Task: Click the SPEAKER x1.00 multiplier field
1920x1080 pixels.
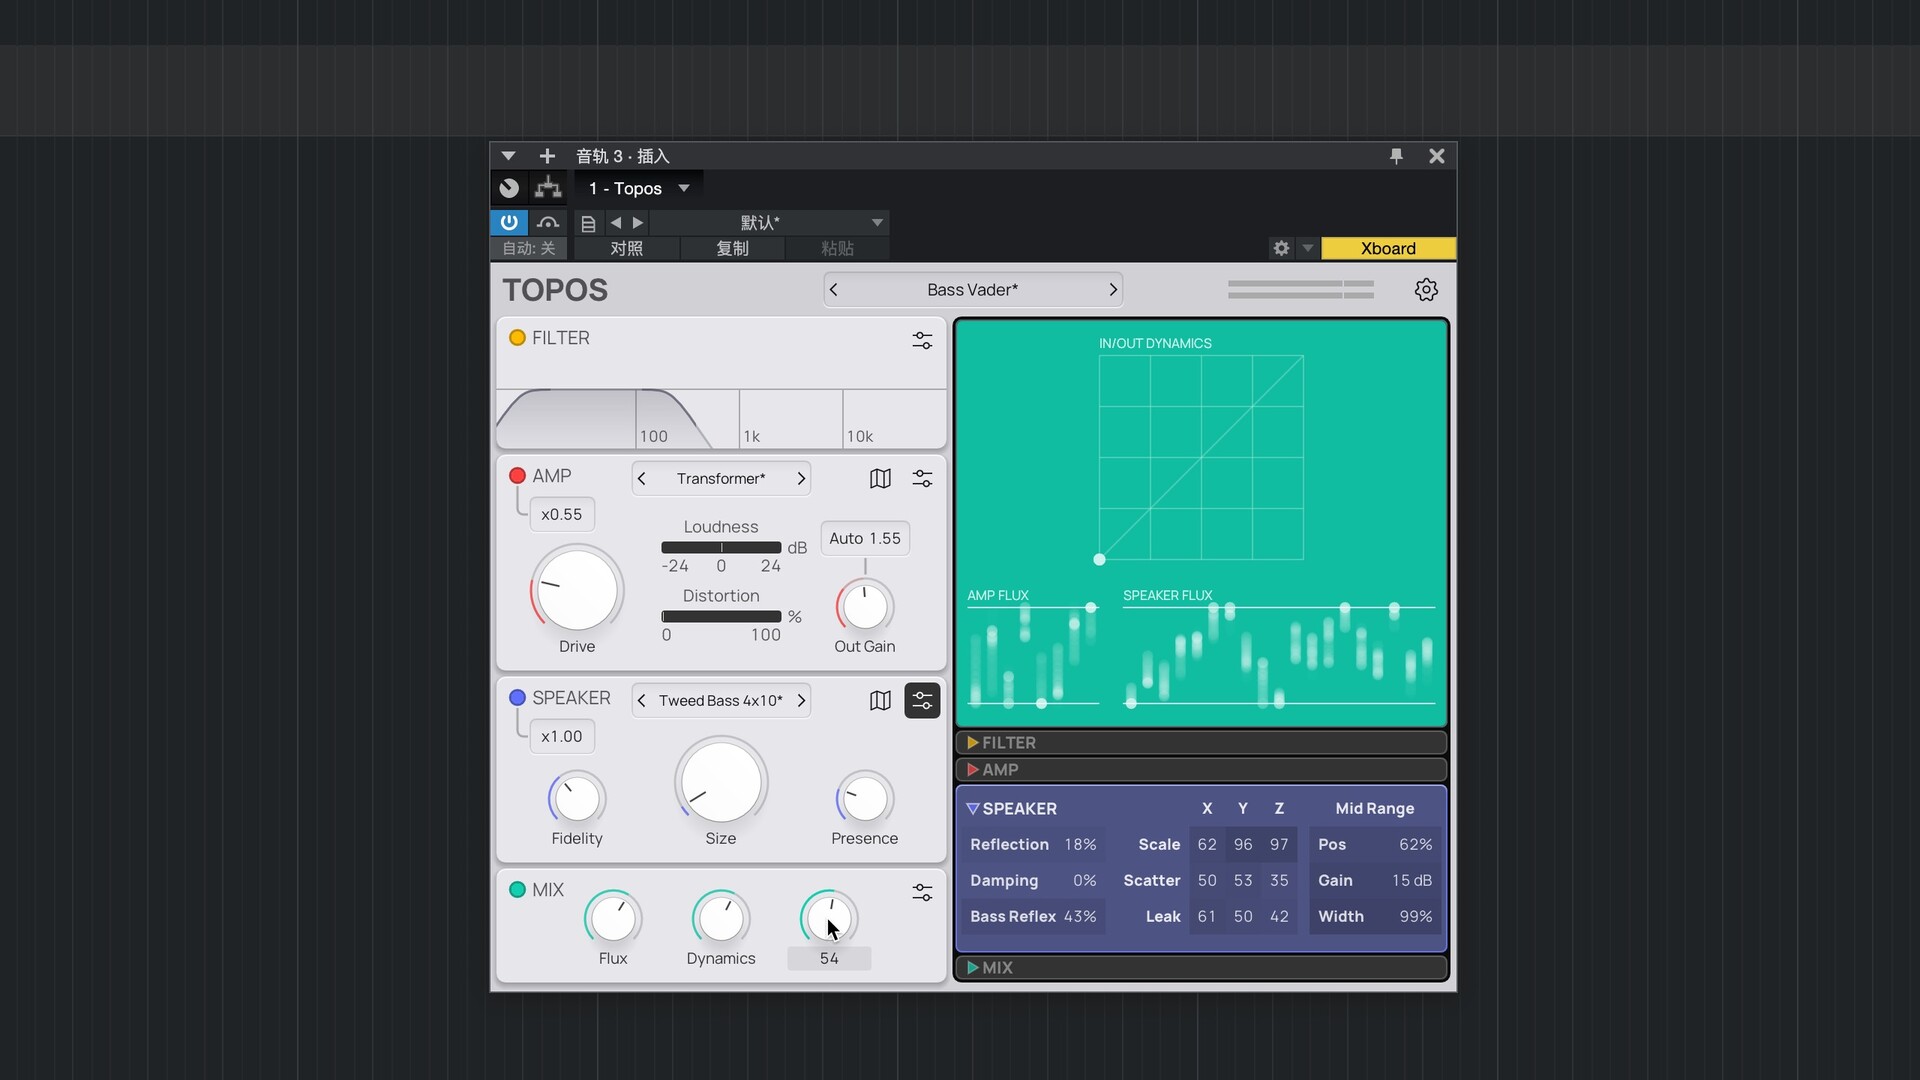Action: (561, 737)
